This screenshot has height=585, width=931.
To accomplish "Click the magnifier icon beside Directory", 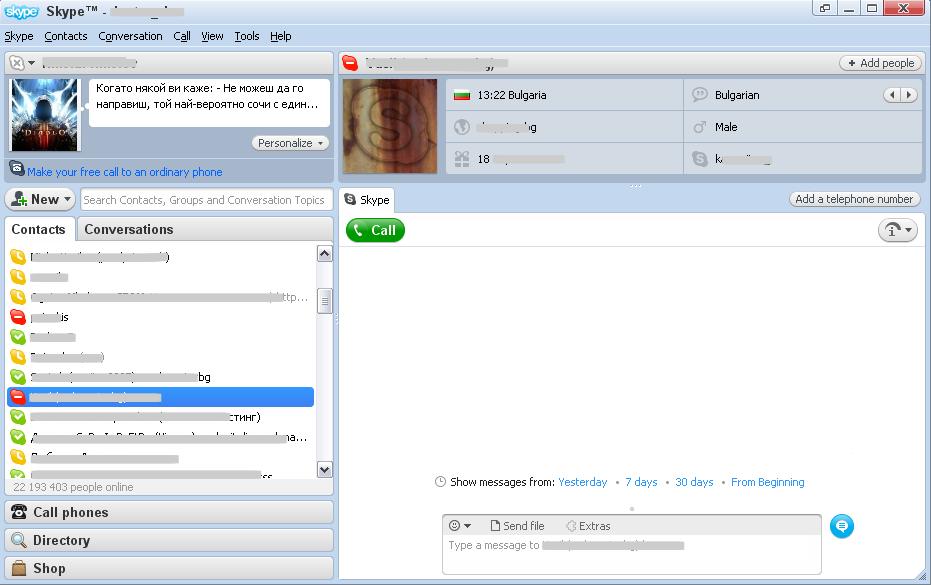I will click(19, 540).
